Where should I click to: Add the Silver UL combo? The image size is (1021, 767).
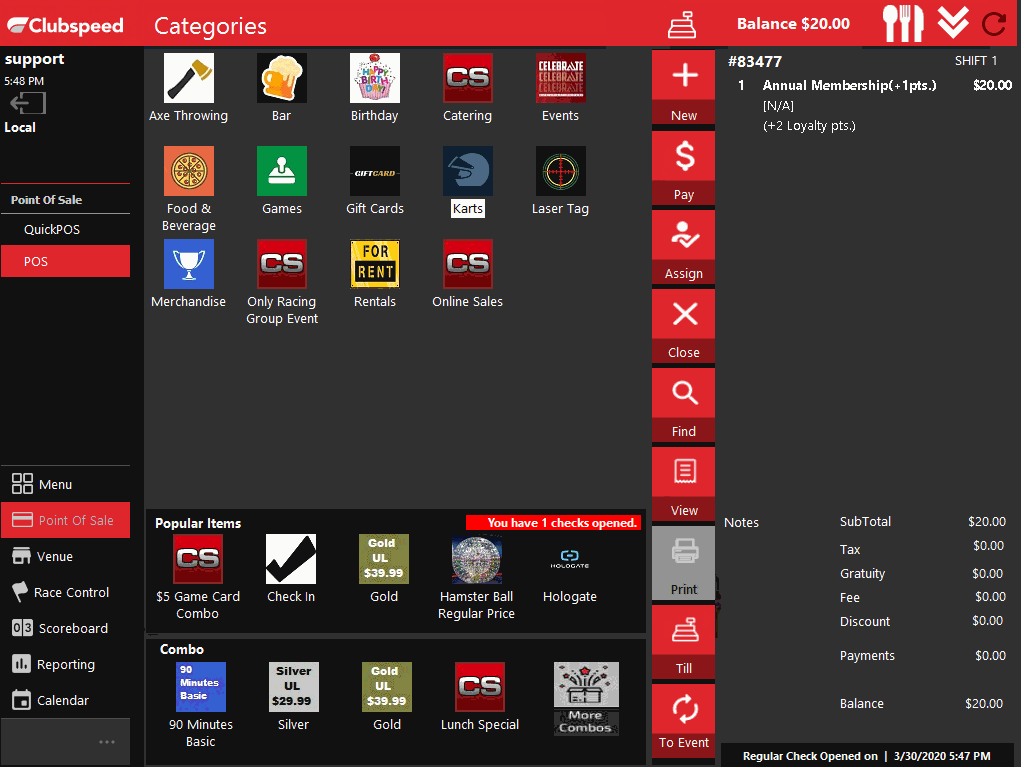coord(294,697)
